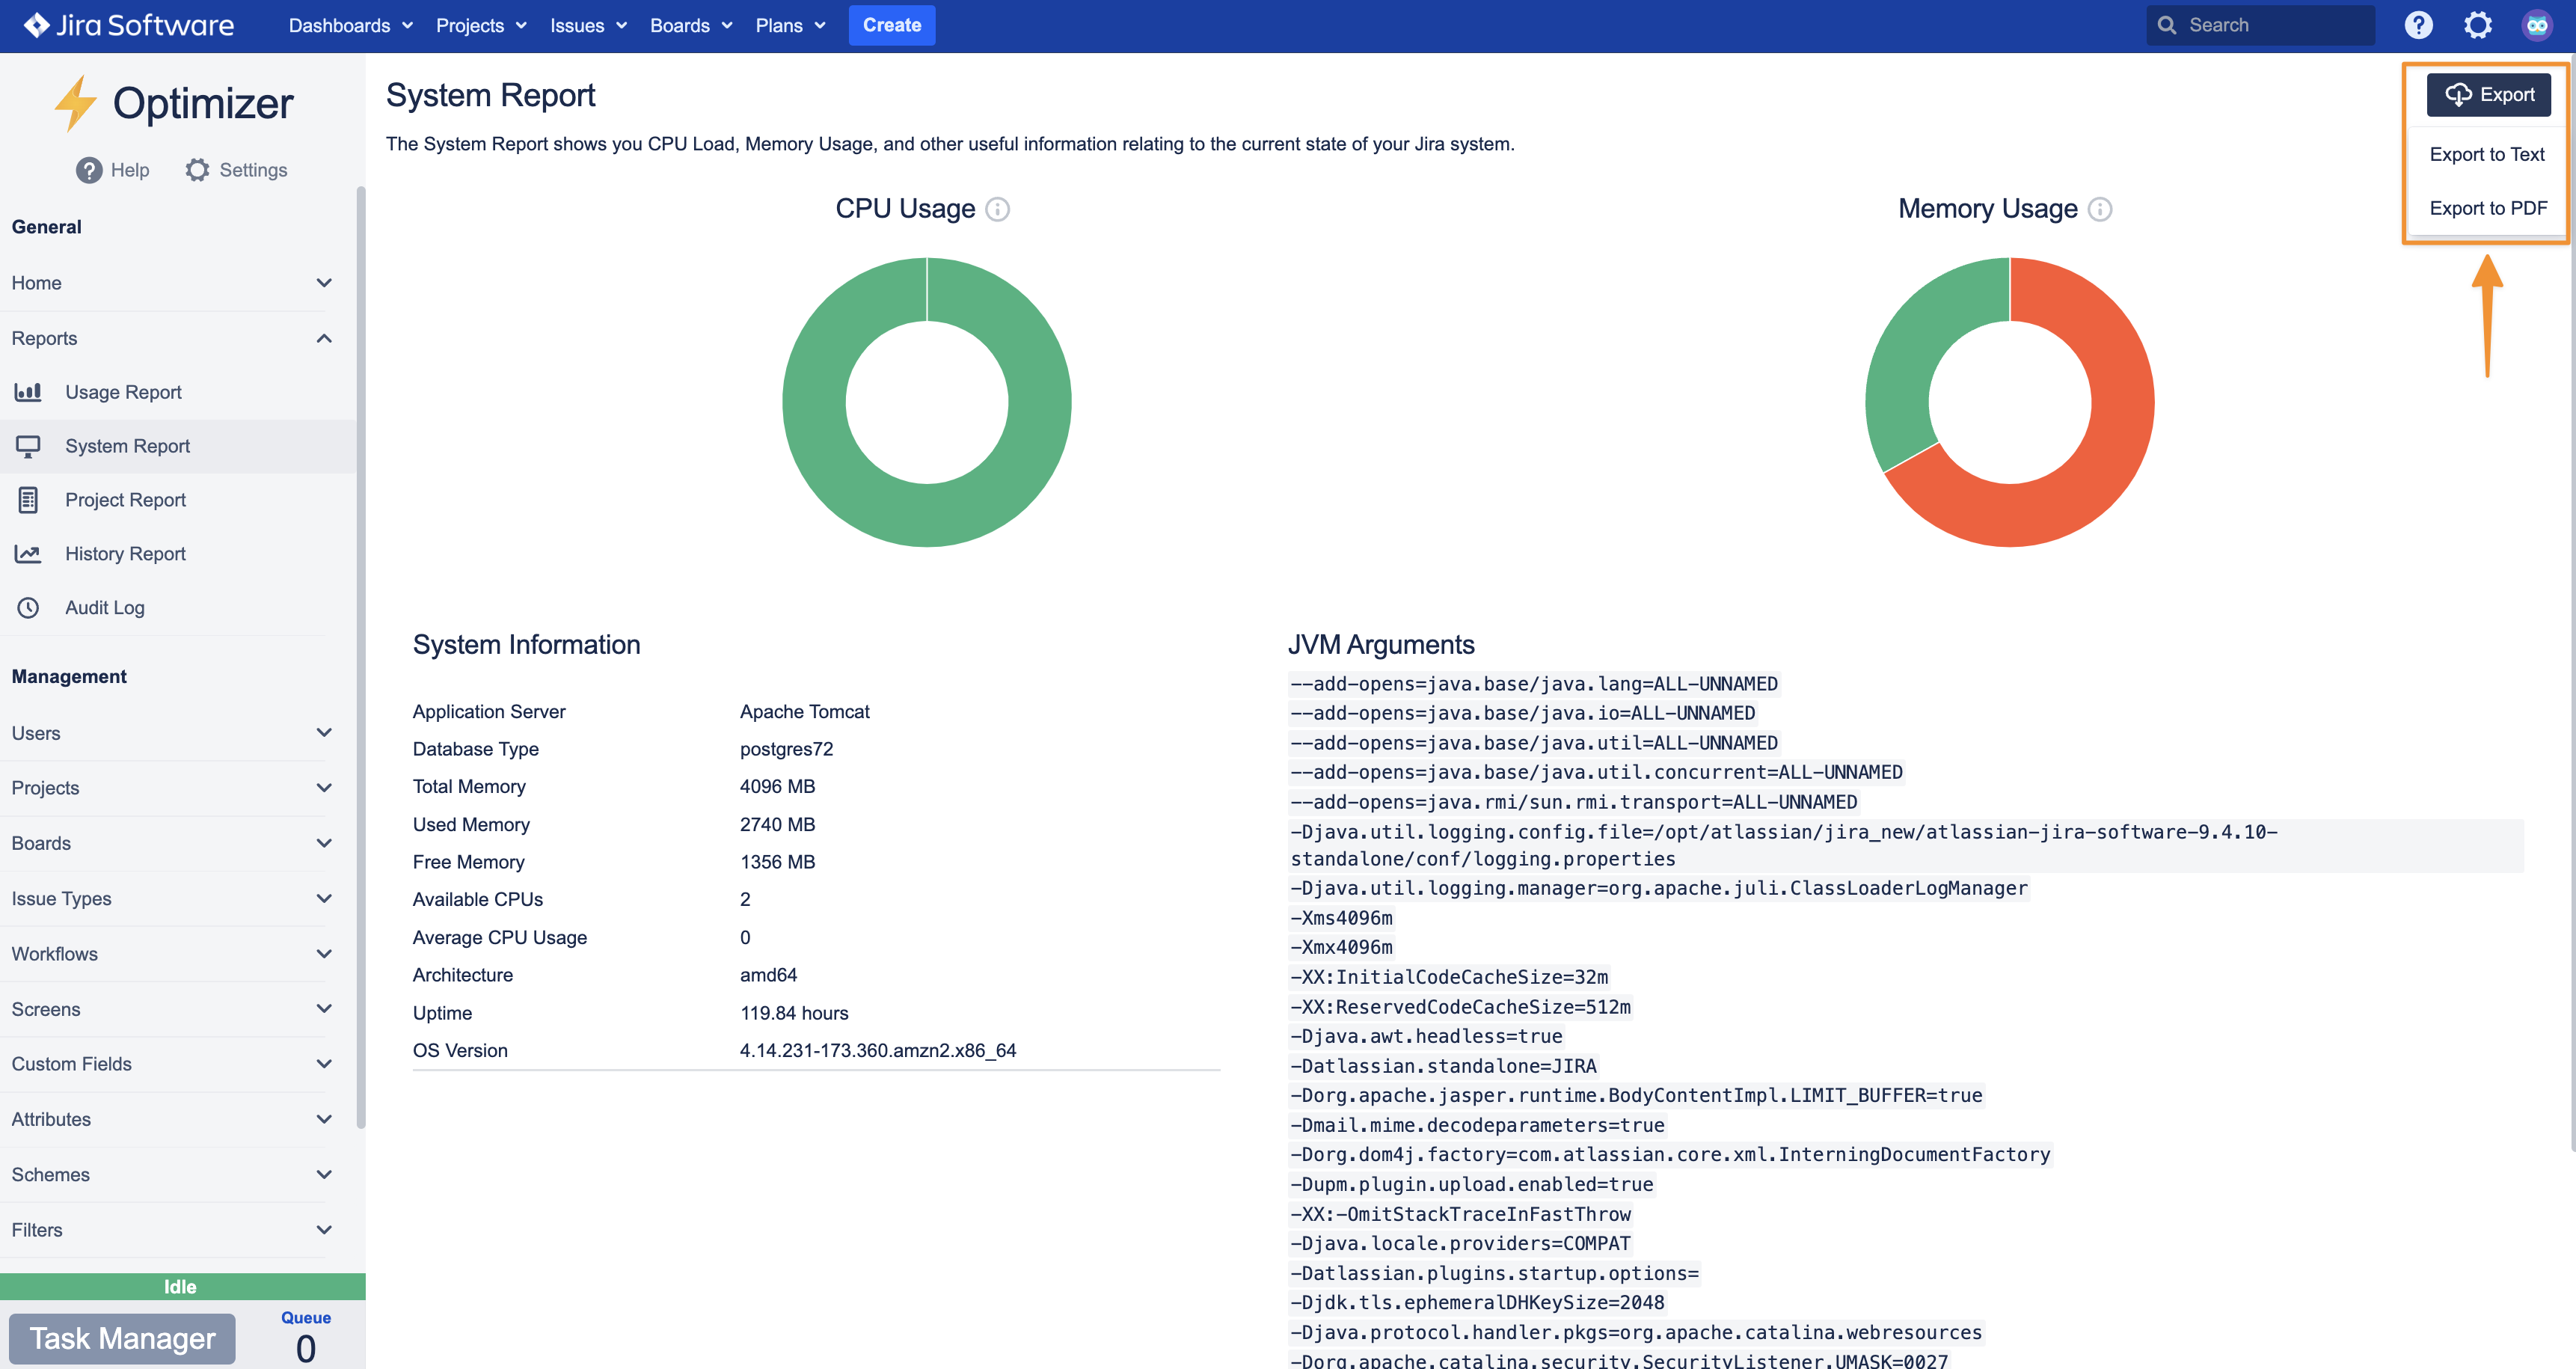
Task: Click the CPU Usage info icon
Action: 997,209
